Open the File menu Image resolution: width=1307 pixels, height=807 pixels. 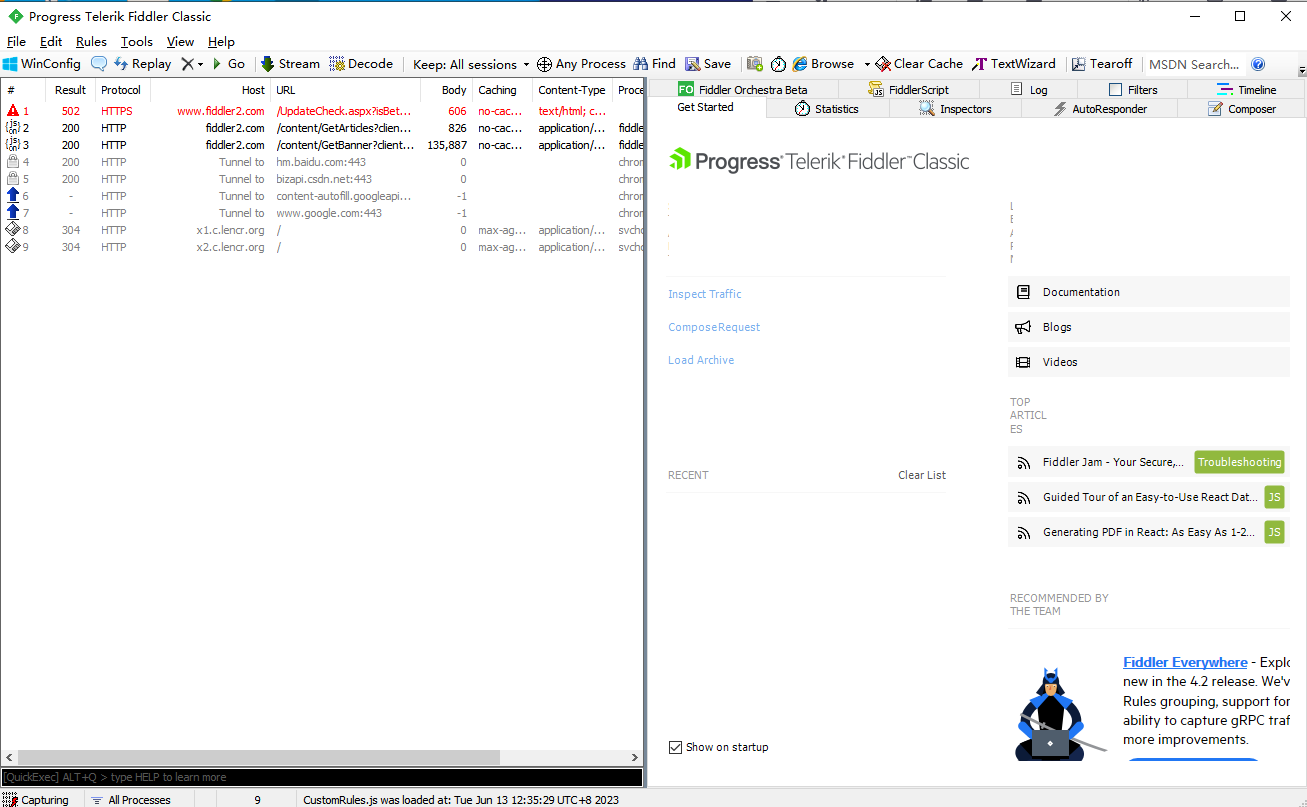[16, 42]
